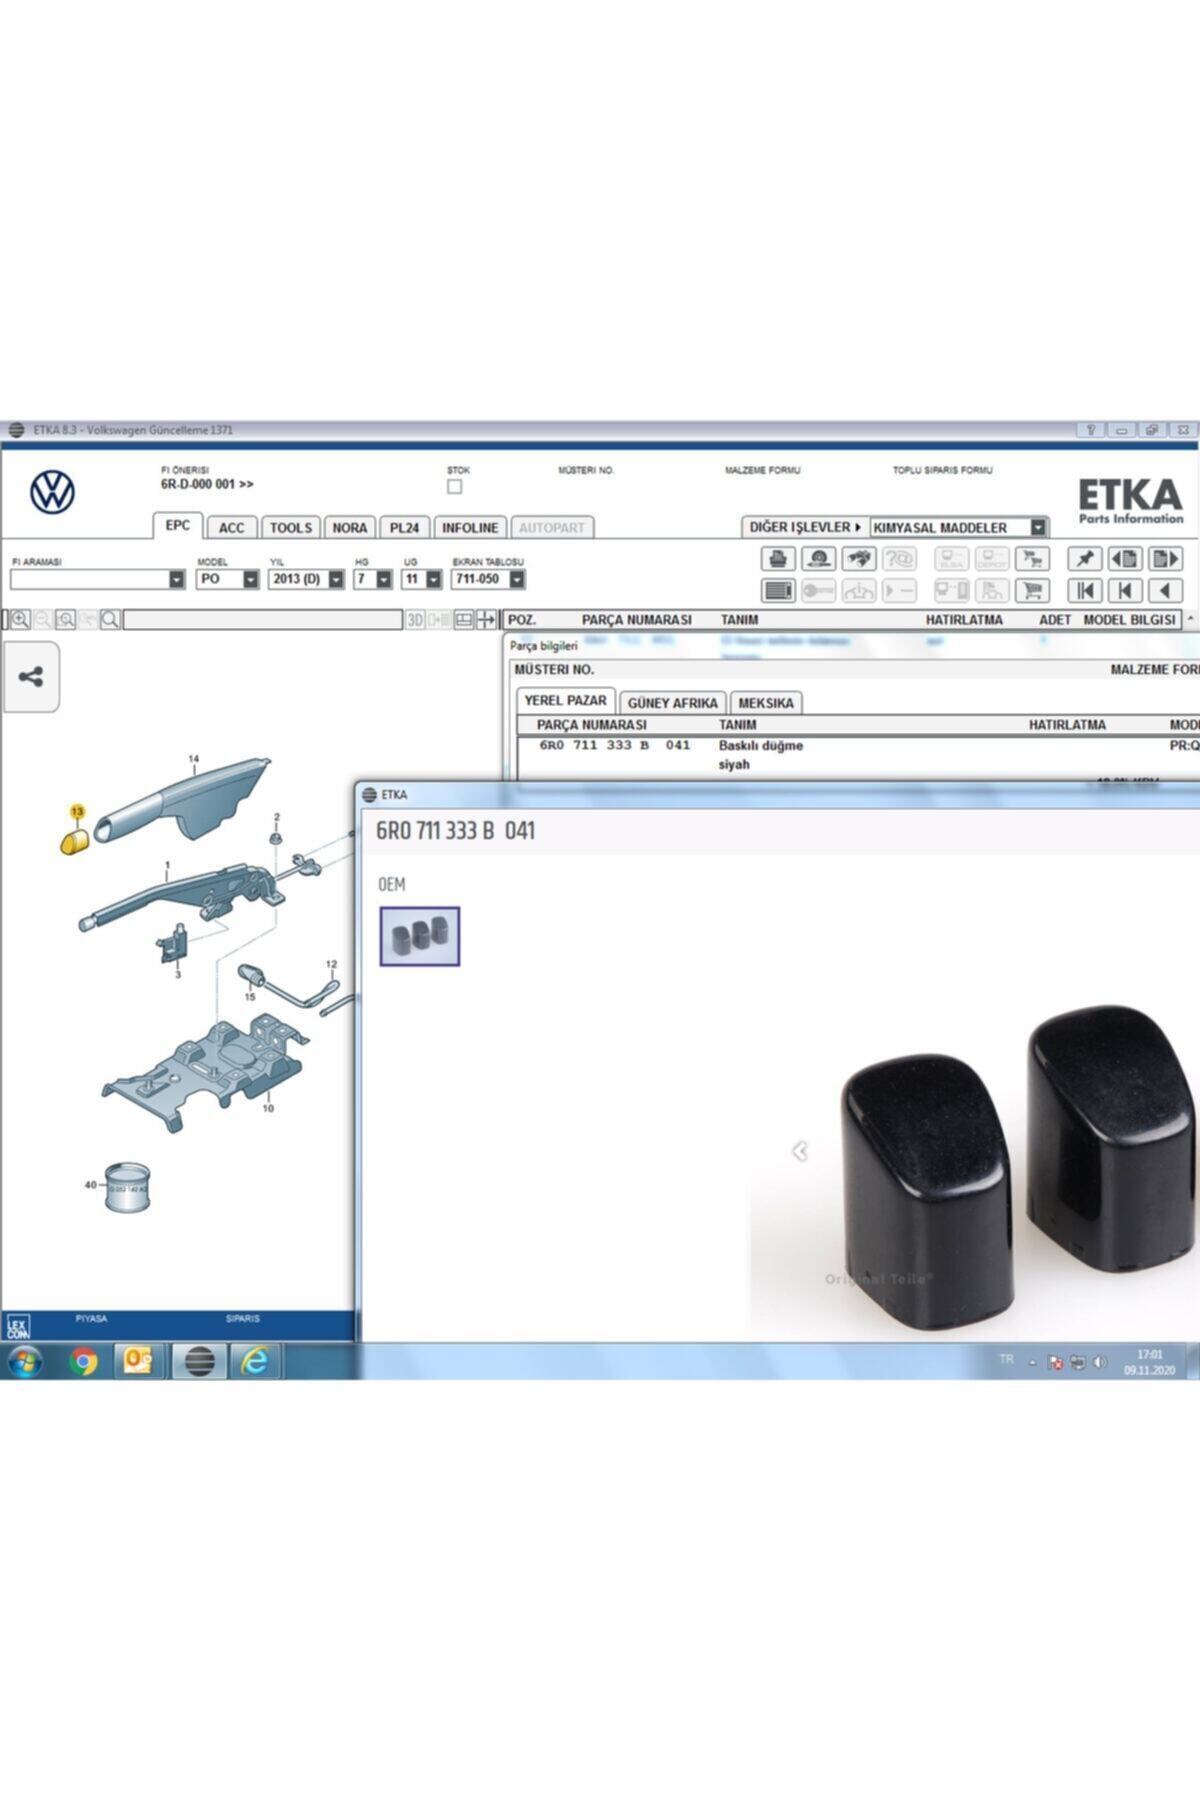Select the OEM part thumbnail image
The width and height of the screenshot is (1200, 1800).
420,936
